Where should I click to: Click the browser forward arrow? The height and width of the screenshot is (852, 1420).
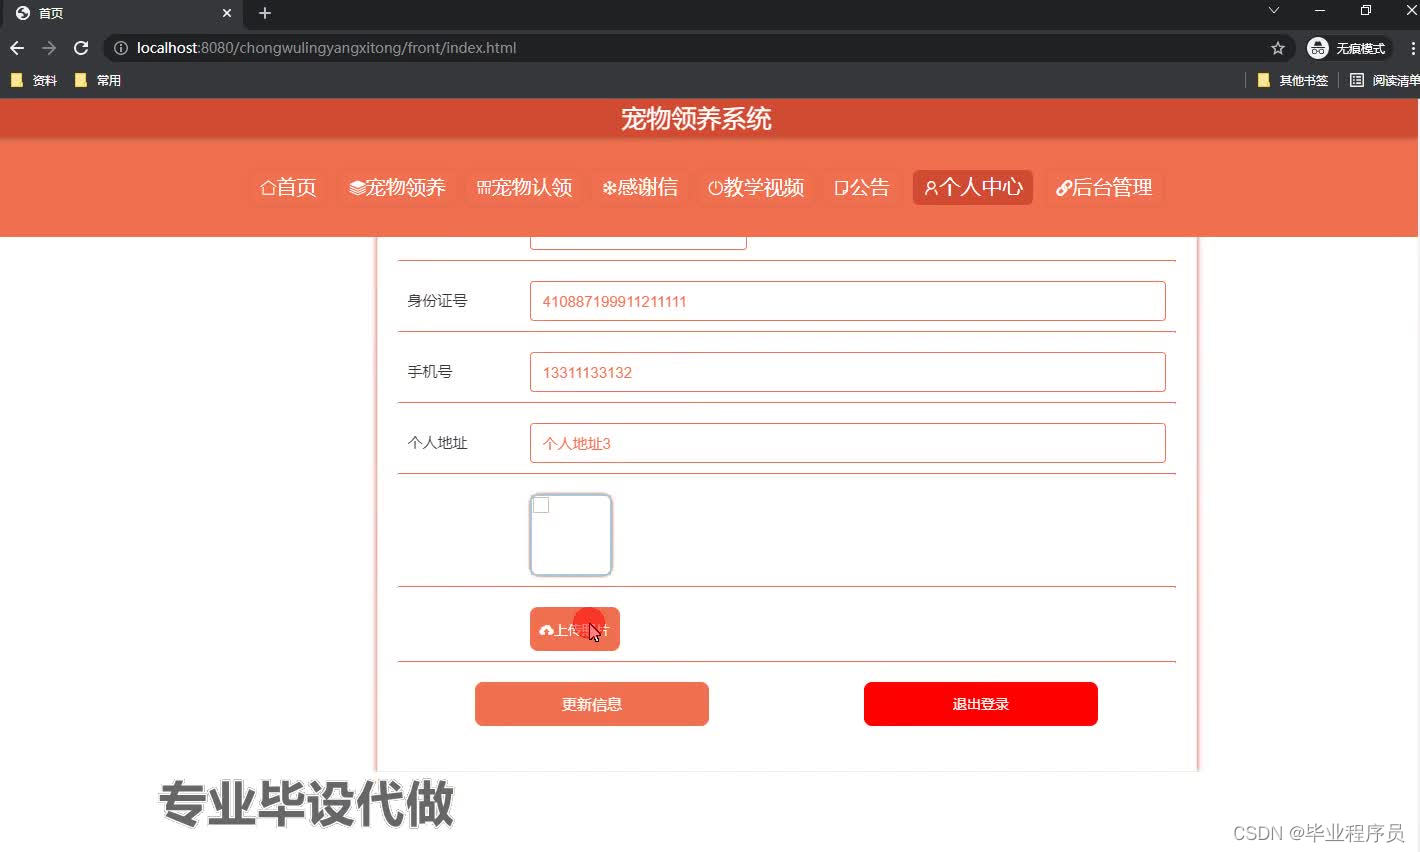pyautogui.click(x=49, y=48)
